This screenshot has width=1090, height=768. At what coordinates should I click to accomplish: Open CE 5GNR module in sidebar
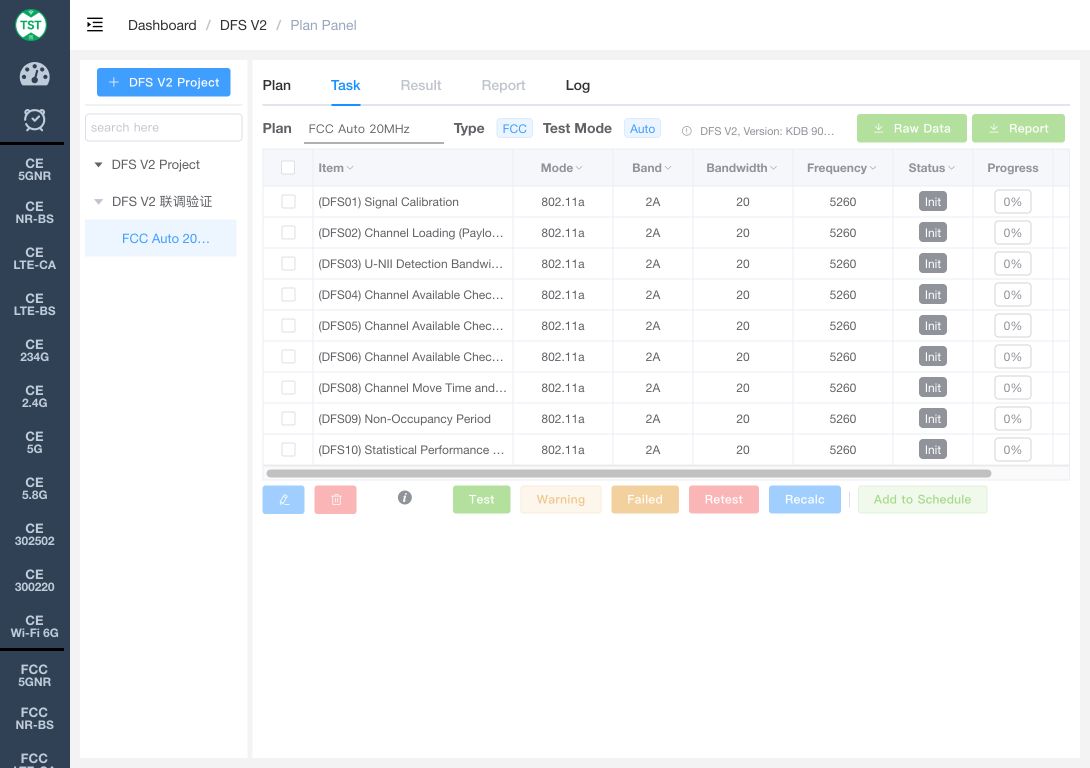click(34, 170)
